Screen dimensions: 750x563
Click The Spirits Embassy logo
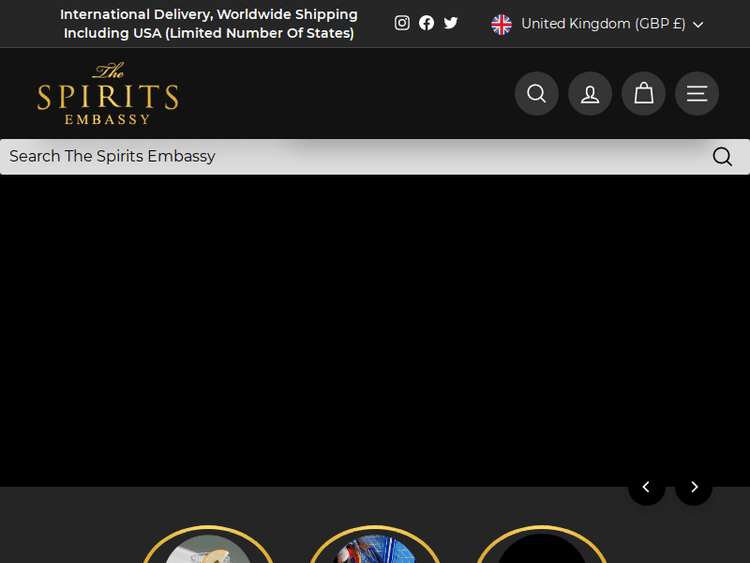pyautogui.click(x=108, y=95)
